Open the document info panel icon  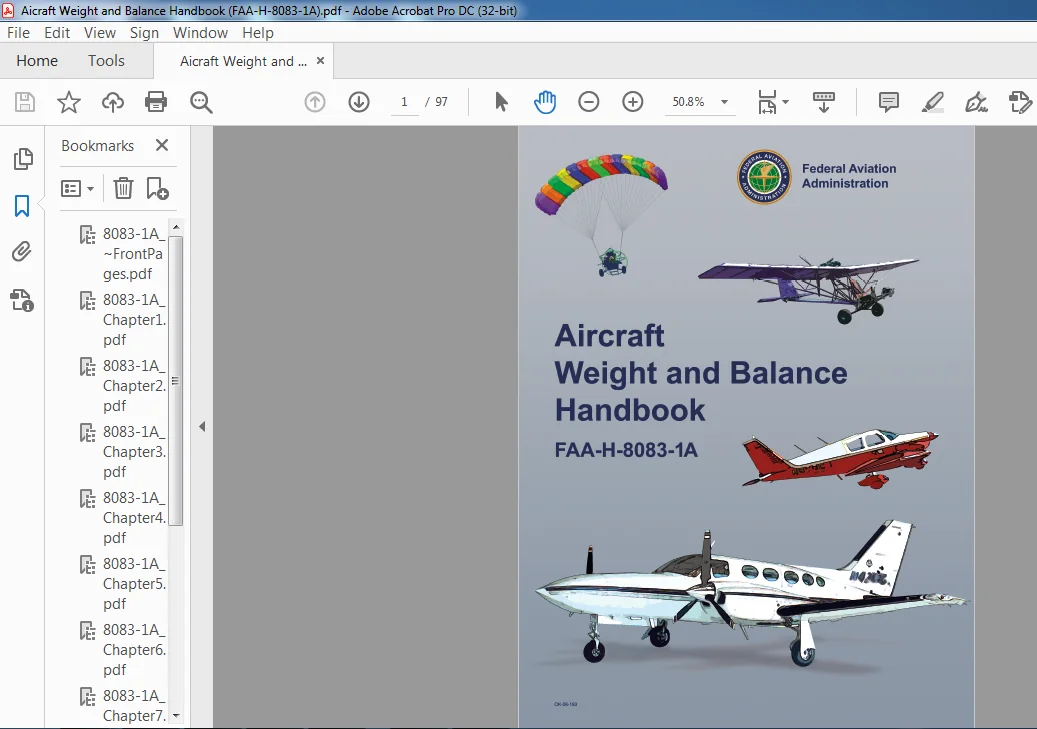click(22, 300)
